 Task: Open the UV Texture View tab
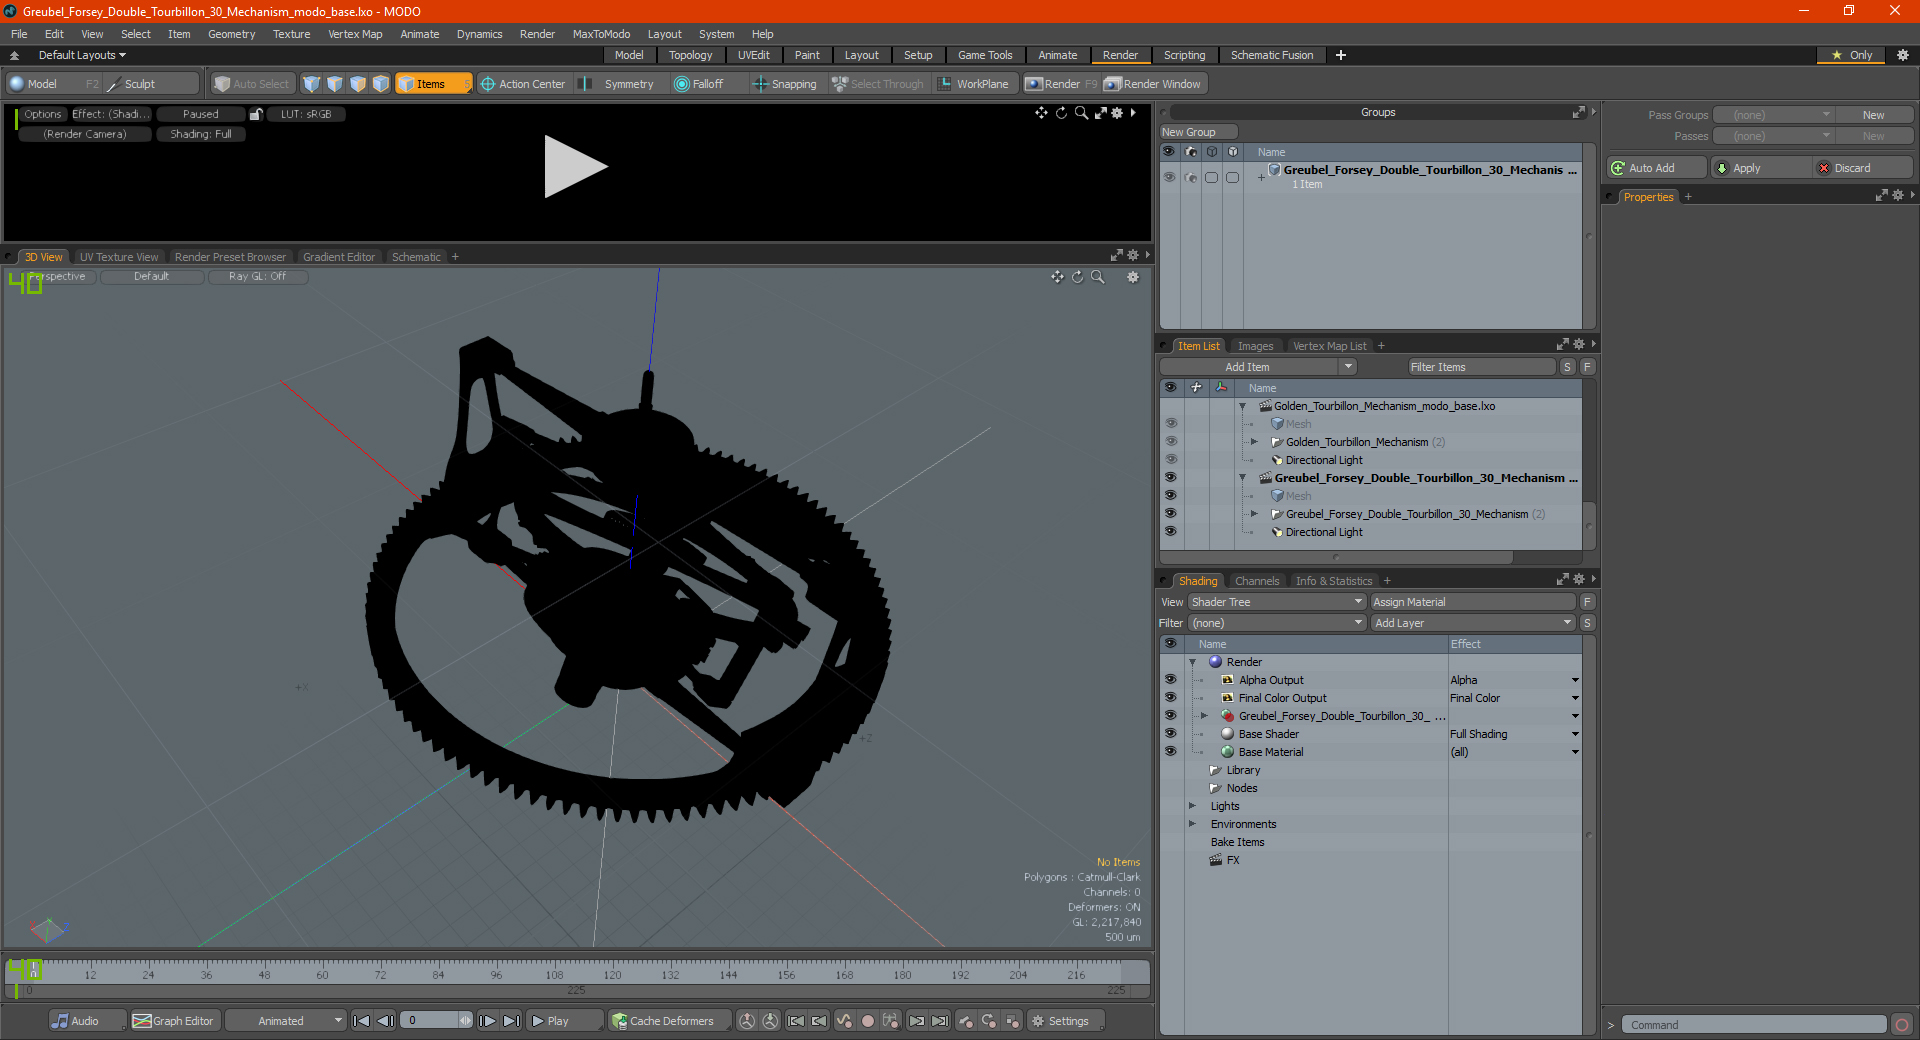(x=119, y=257)
